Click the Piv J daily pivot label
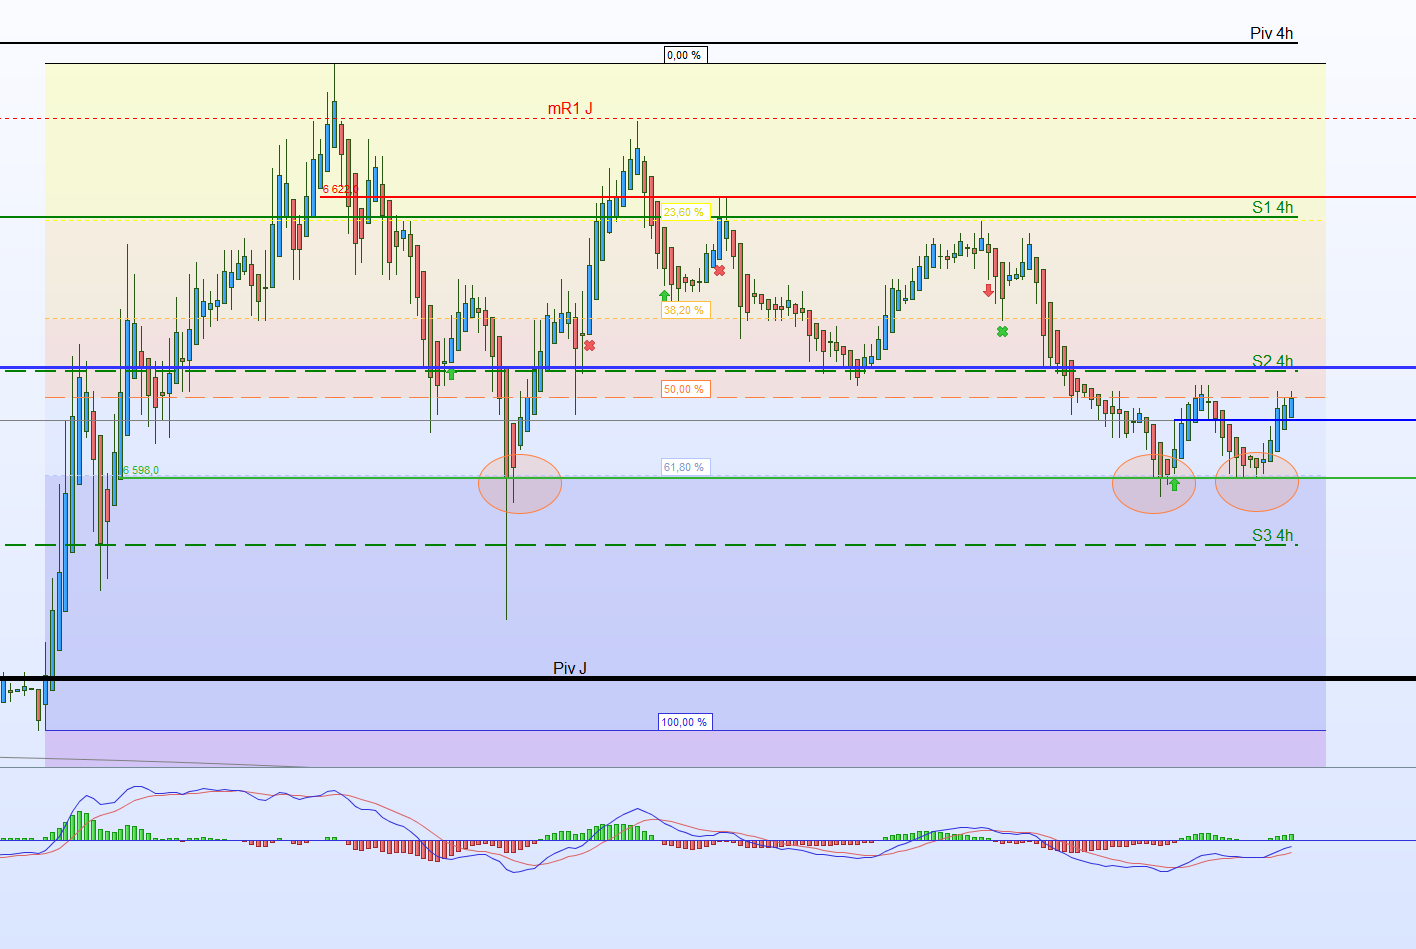The width and height of the screenshot is (1416, 949). point(570,668)
